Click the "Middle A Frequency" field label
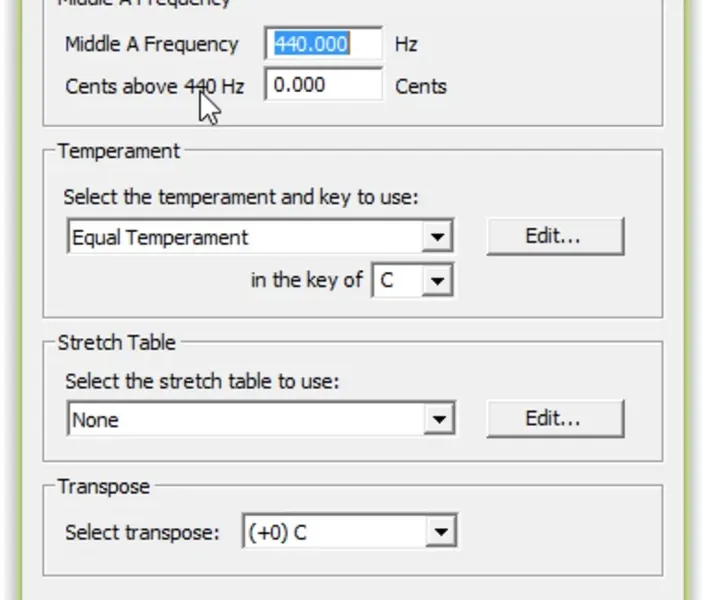The image size is (704, 600). [151, 44]
